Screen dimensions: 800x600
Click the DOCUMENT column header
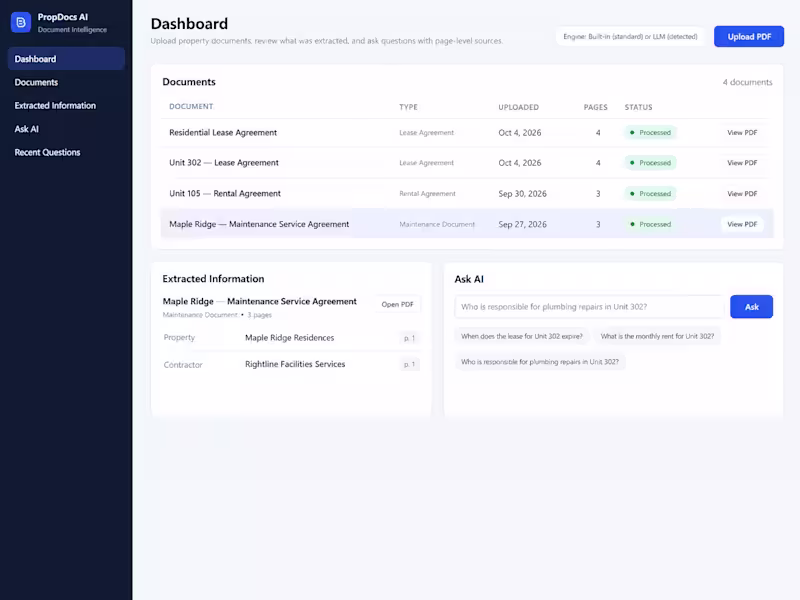point(191,107)
